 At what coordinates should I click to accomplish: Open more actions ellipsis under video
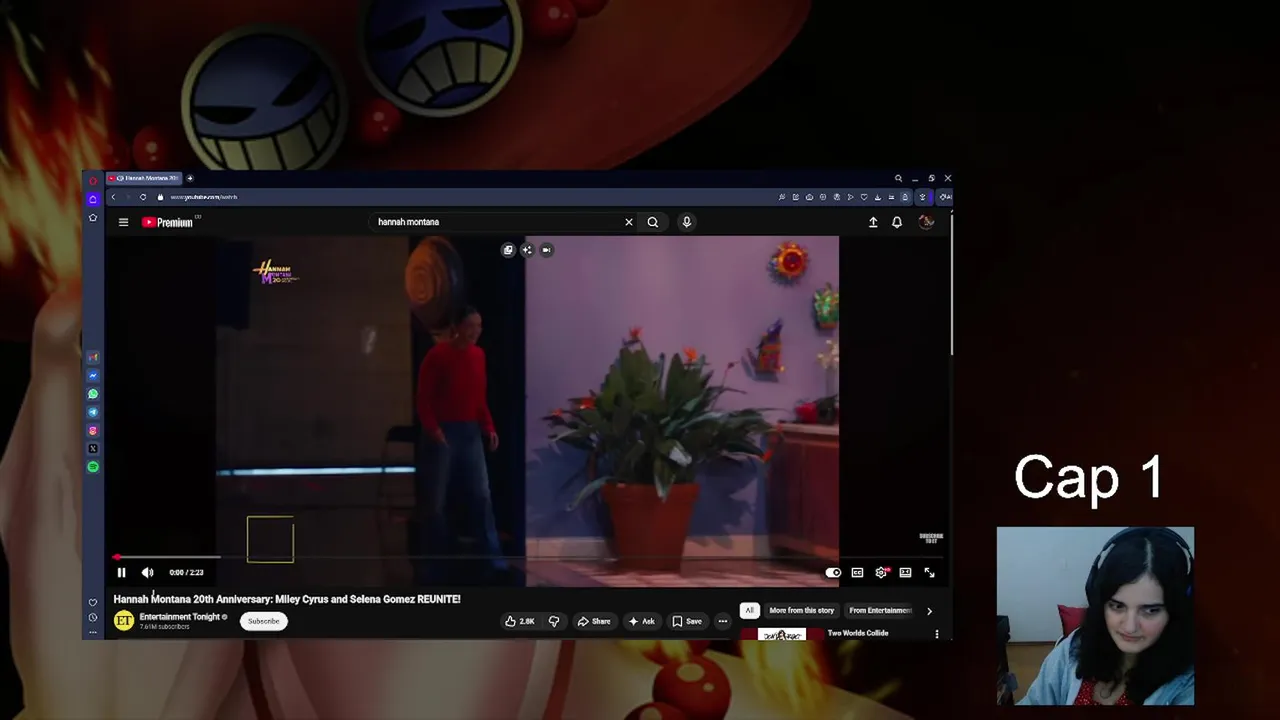tap(723, 621)
